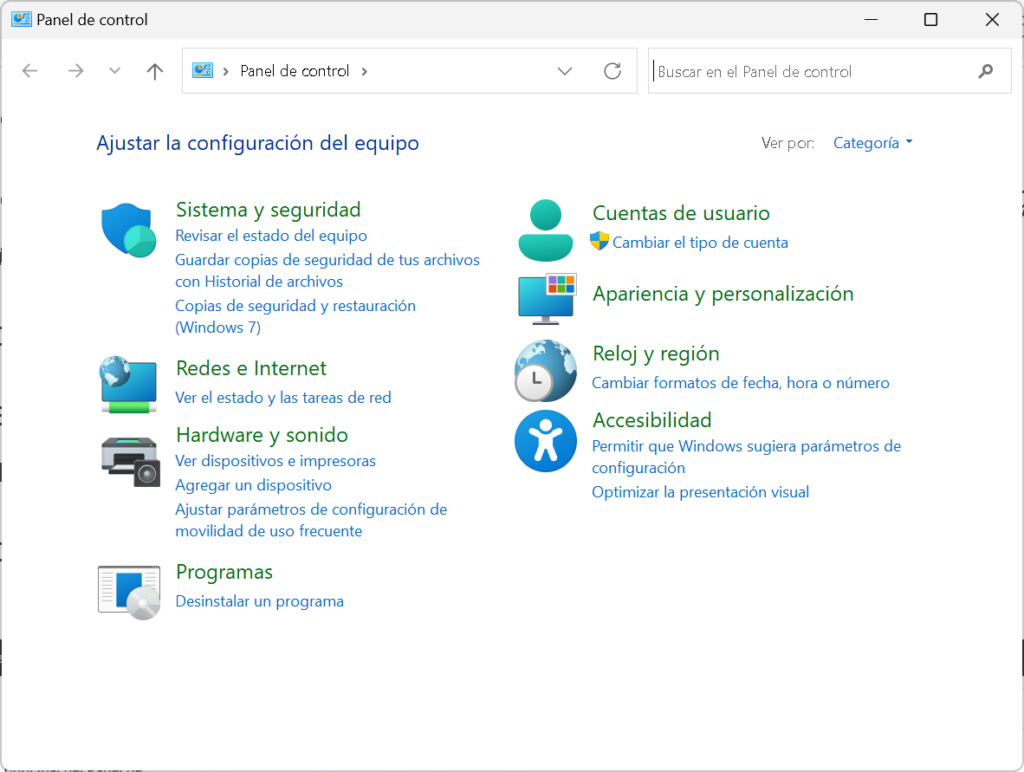Open Sistema y seguridad category heading
The image size is (1024, 772).
coord(268,209)
